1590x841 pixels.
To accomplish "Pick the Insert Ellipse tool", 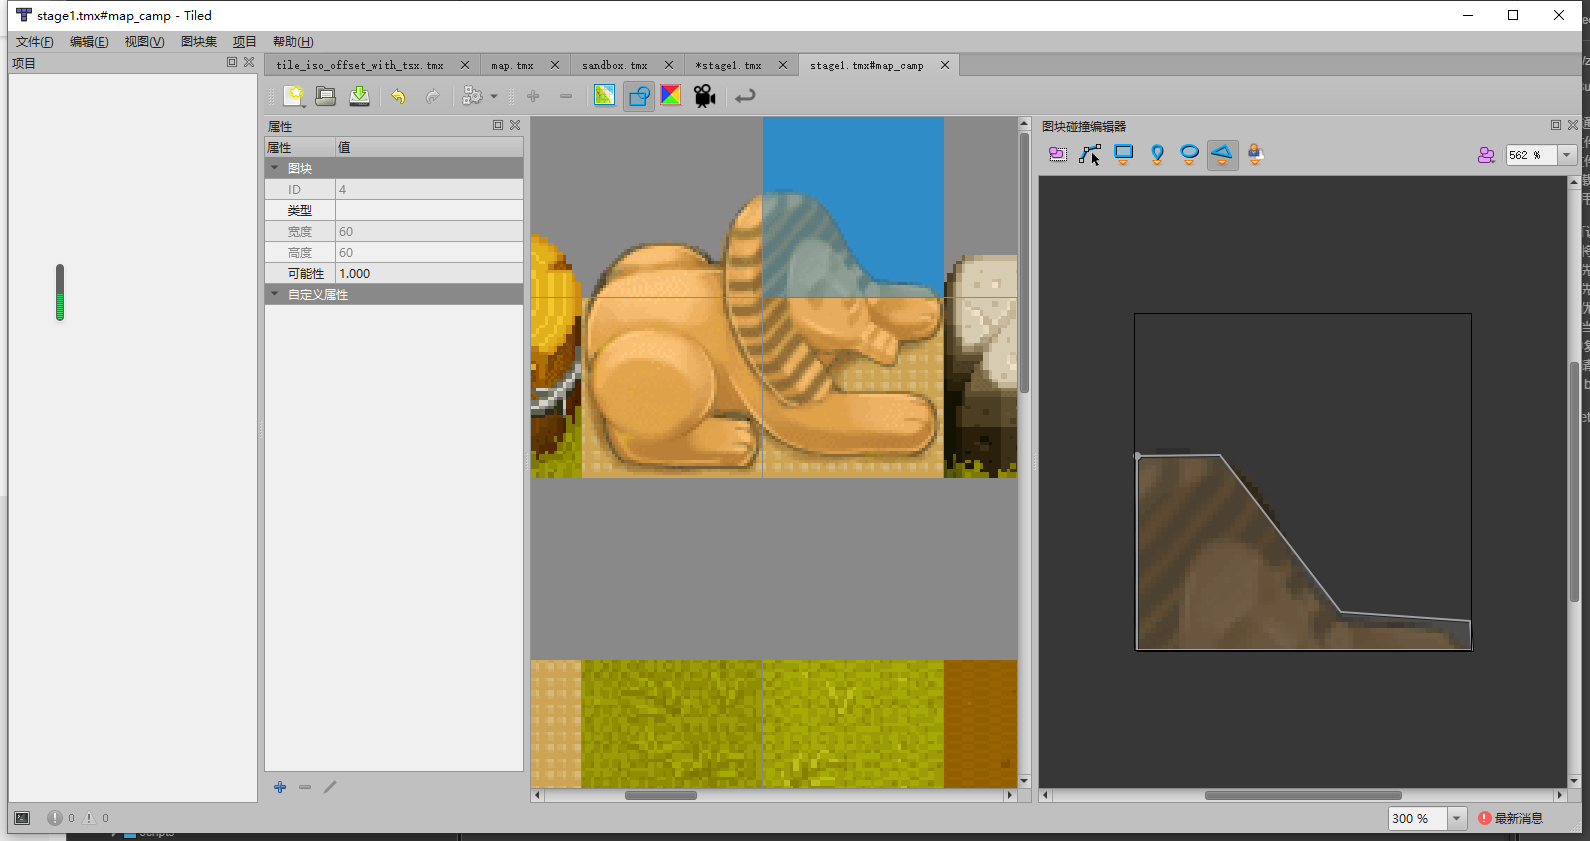I will click(x=1190, y=155).
